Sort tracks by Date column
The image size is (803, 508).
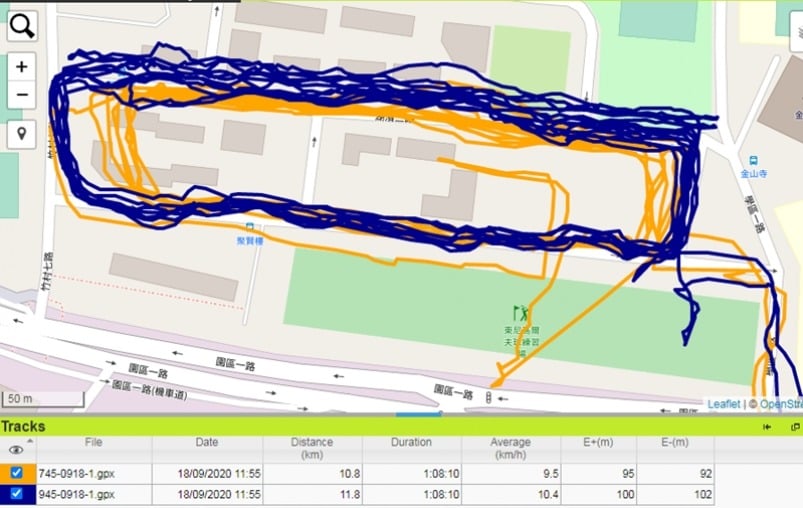coord(207,442)
